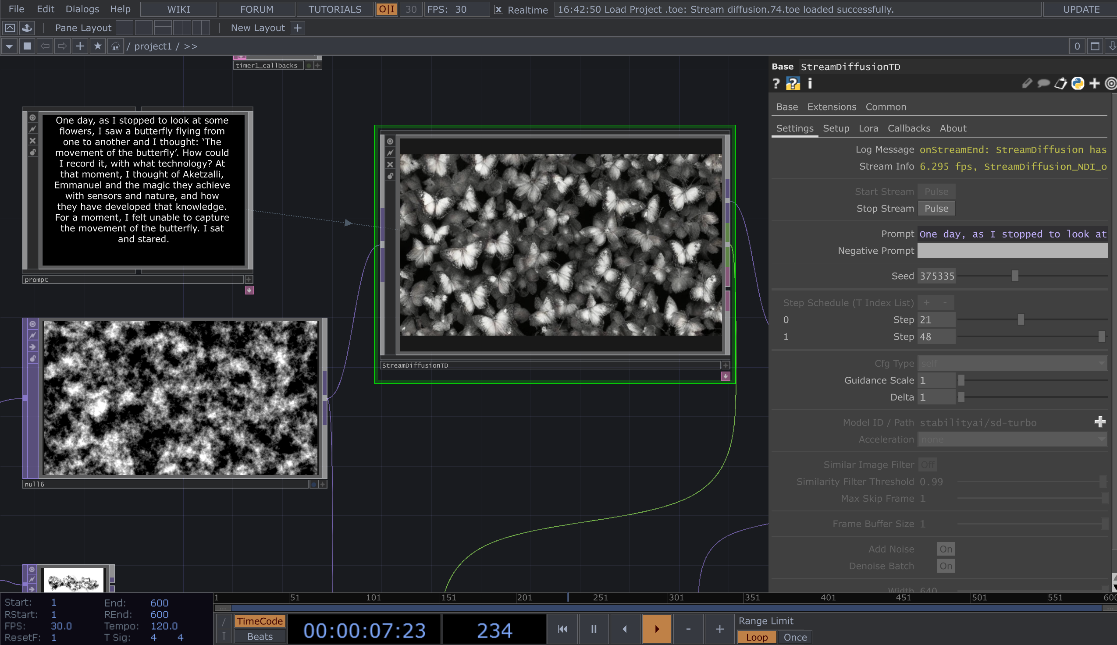Viewport: 1117px width, 645px height.
Task: Expand path with the >> chevrons
Action: click(x=190, y=46)
